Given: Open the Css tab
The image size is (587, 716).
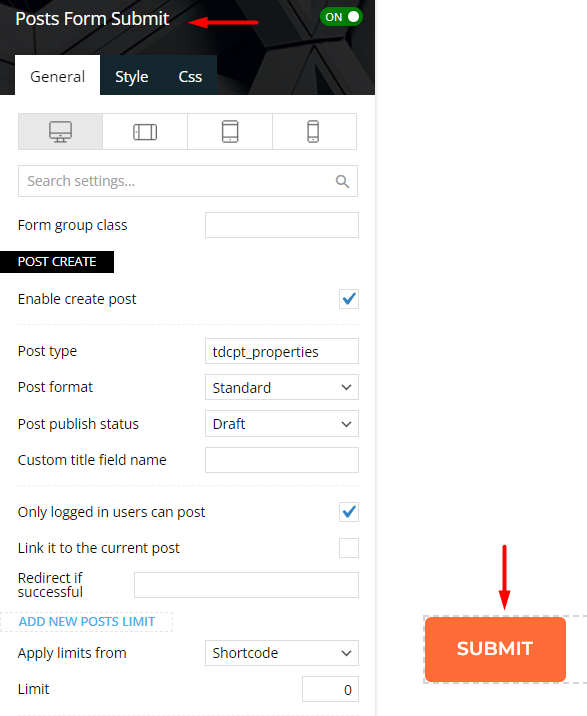Looking at the screenshot, I should click(x=190, y=76).
